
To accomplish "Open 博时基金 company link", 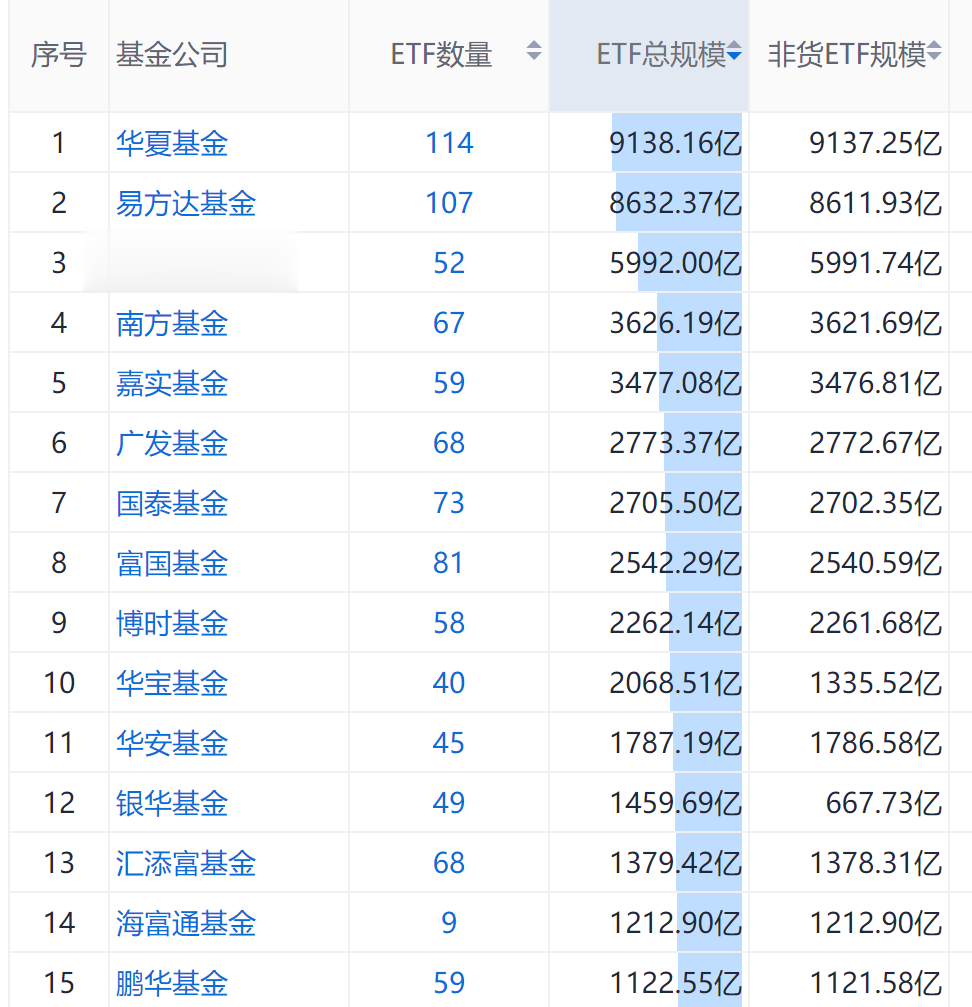I will [x=171, y=624].
